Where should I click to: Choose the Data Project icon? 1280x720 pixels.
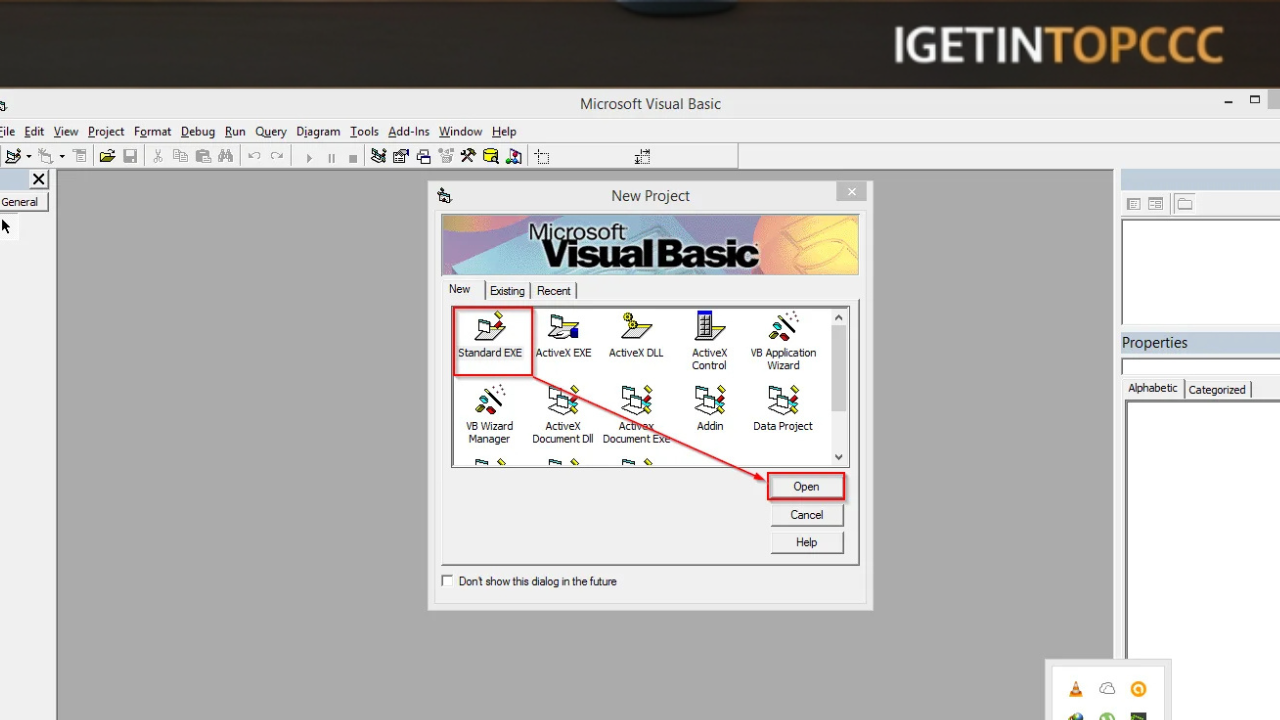click(783, 409)
